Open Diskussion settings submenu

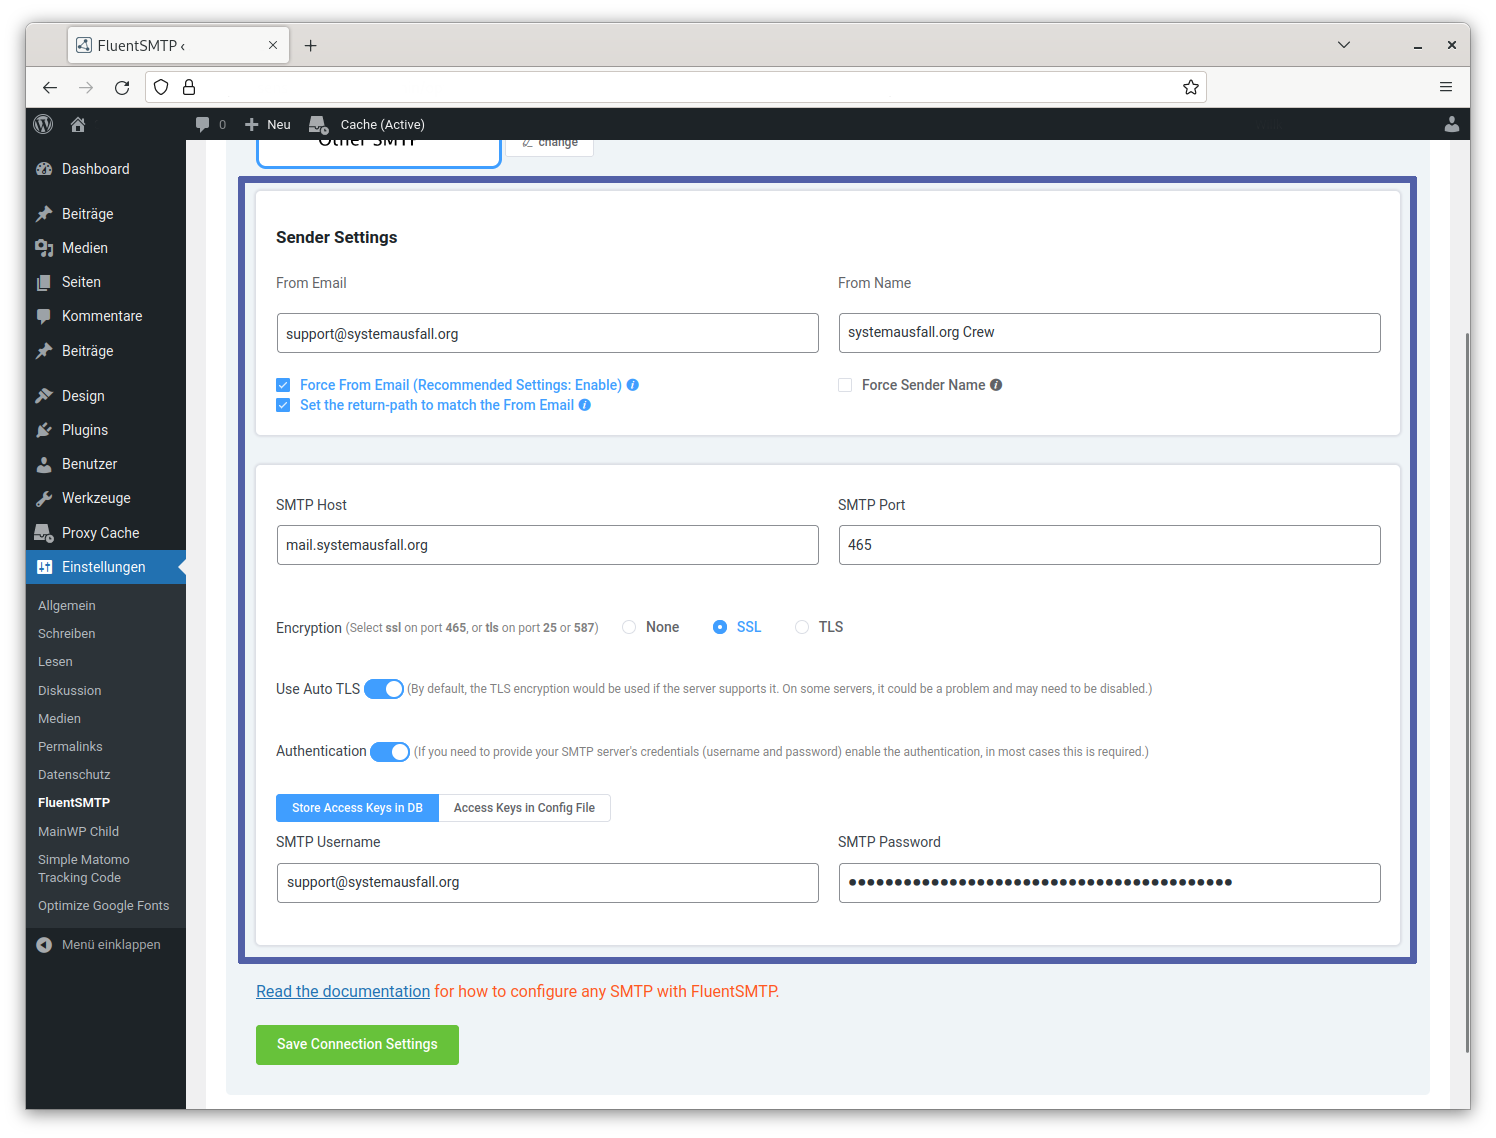tap(70, 691)
